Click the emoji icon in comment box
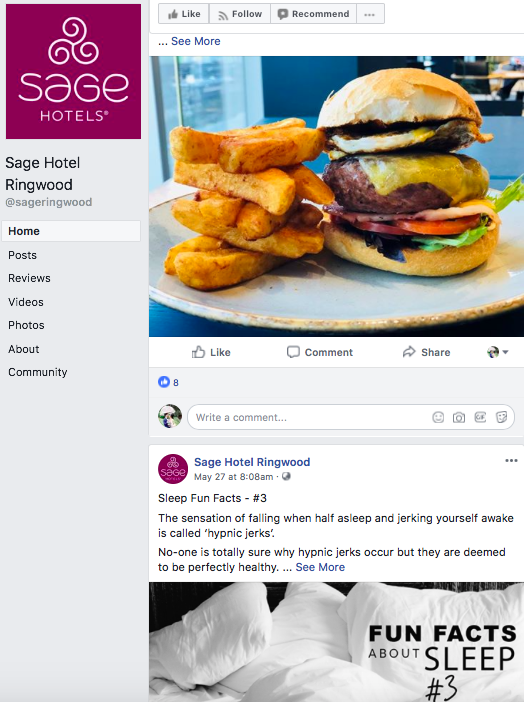This screenshot has height=702, width=524. tap(438, 417)
